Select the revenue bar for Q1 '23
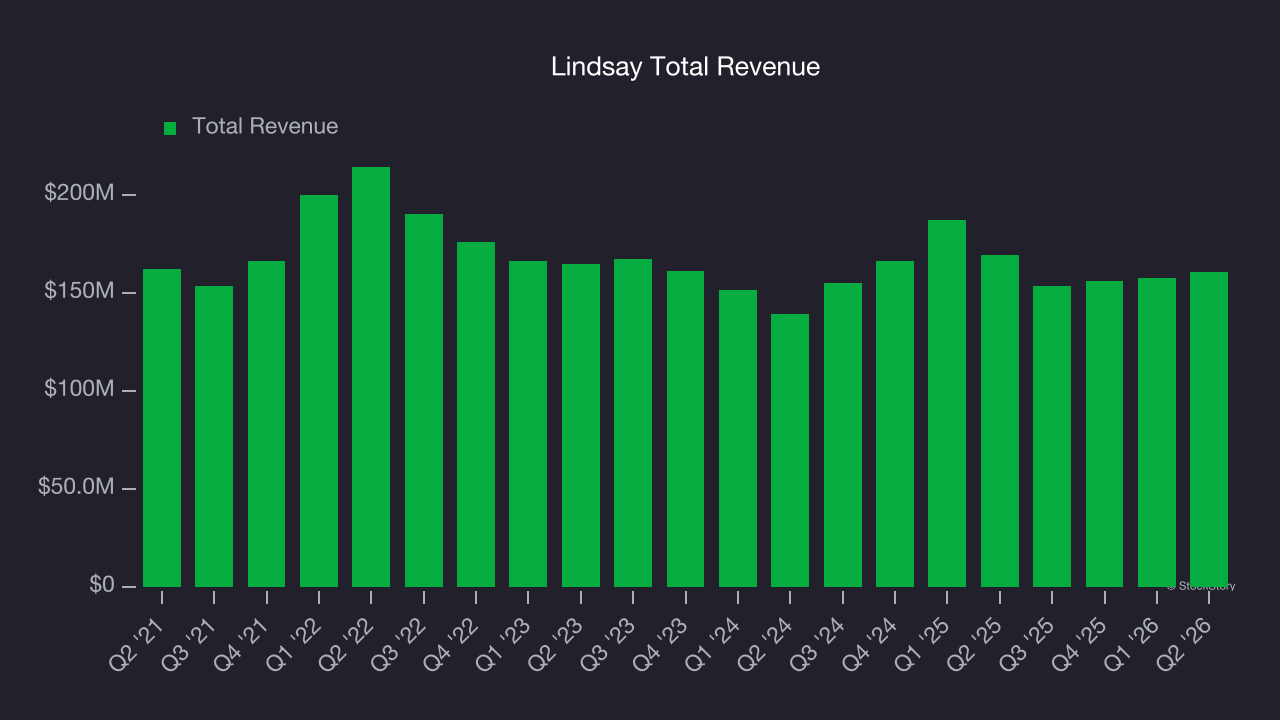Viewport: 1280px width, 720px height. (528, 424)
